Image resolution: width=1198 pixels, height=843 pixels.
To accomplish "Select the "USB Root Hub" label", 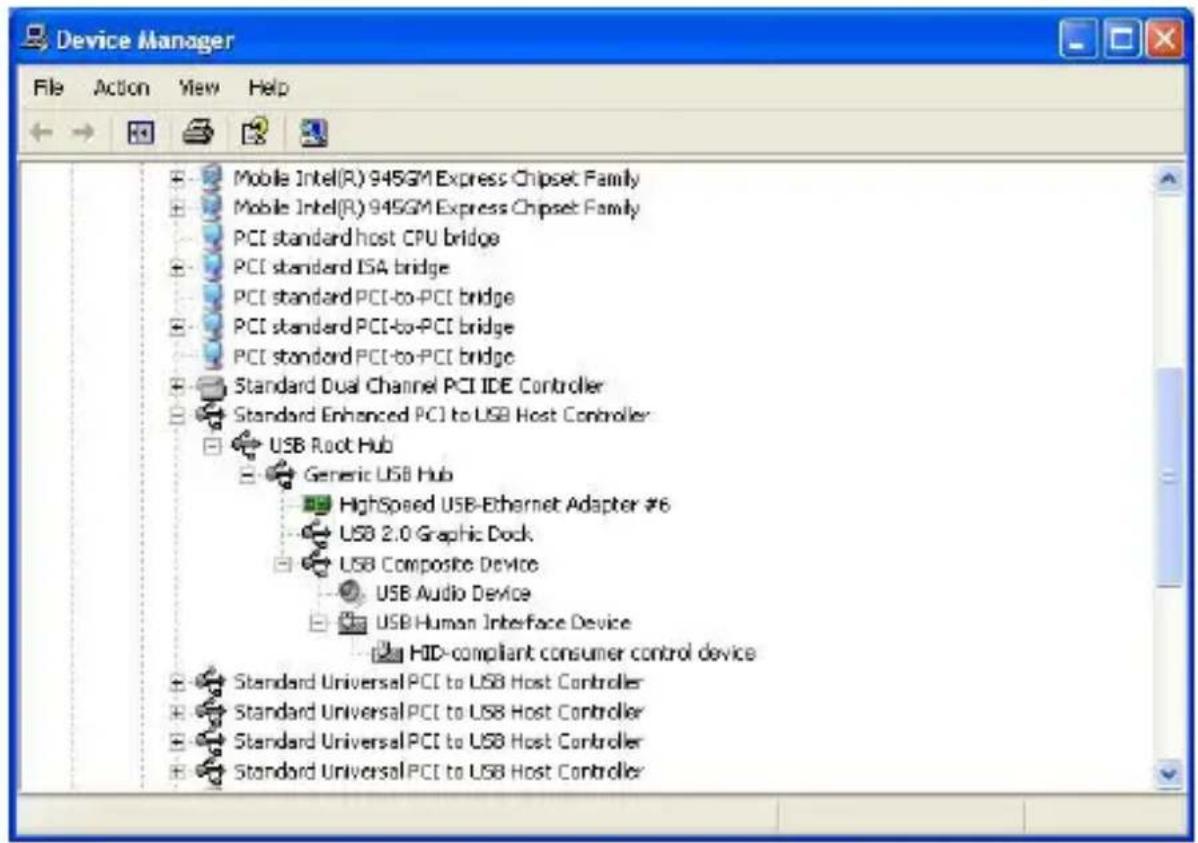I will (331, 445).
